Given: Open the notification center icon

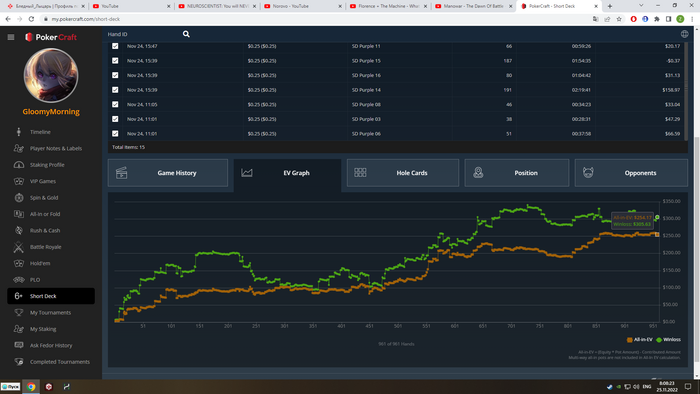Looking at the screenshot, I should (688, 387).
